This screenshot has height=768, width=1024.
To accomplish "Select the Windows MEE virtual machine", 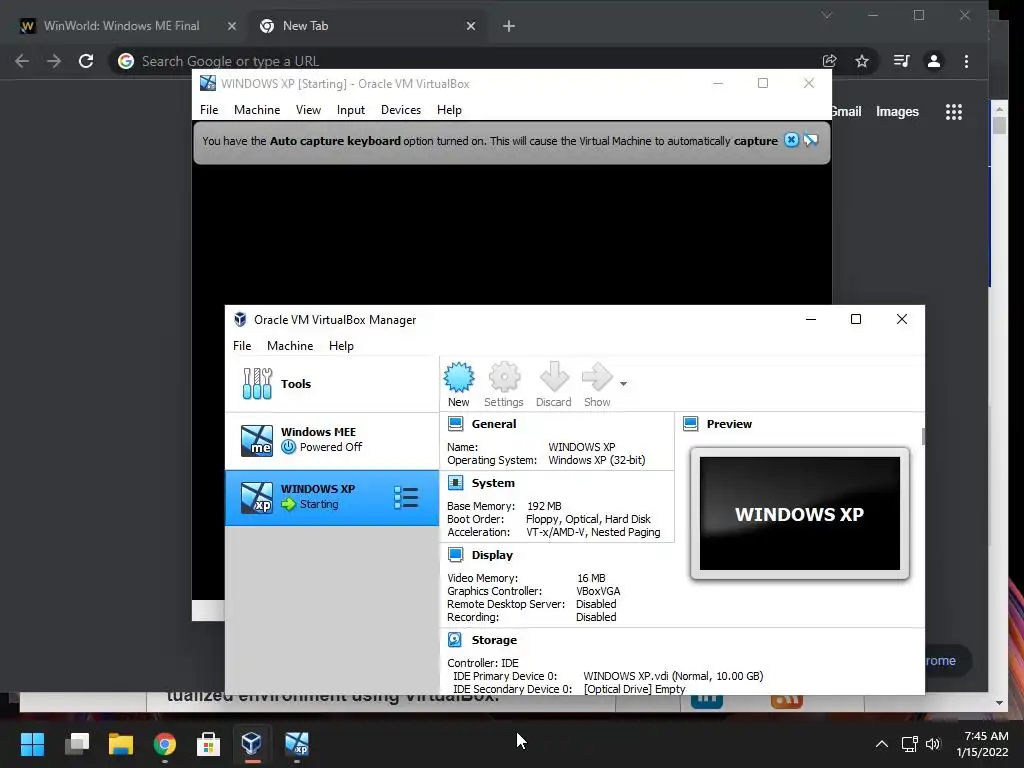I will click(332, 440).
